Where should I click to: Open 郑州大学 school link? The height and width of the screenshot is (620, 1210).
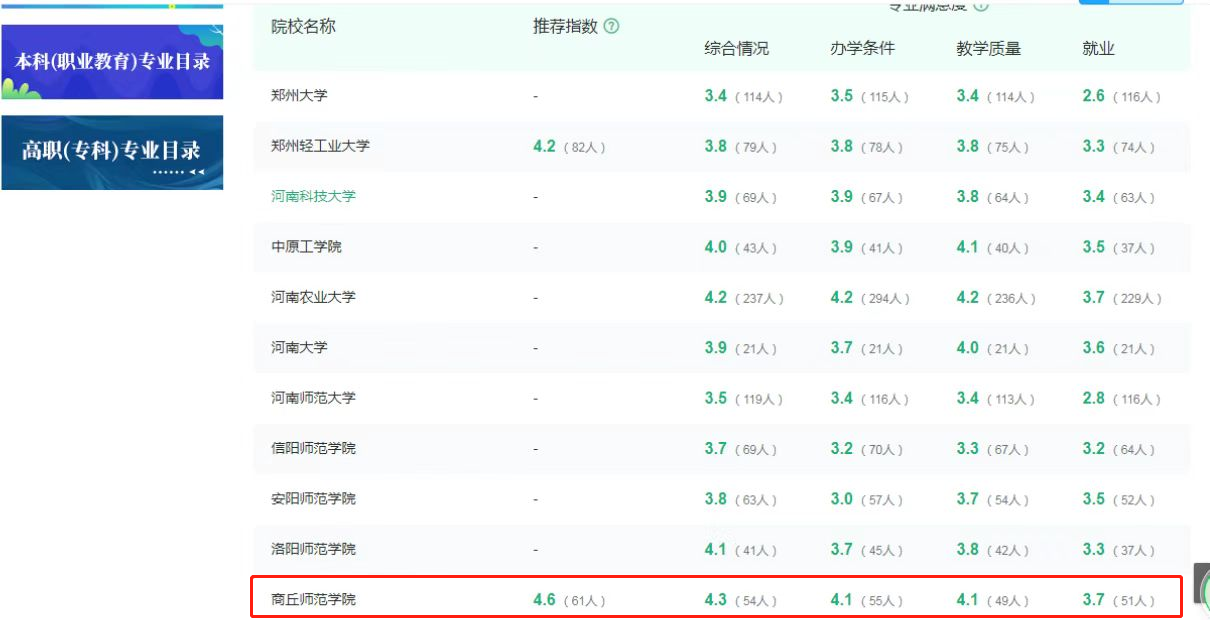point(299,96)
